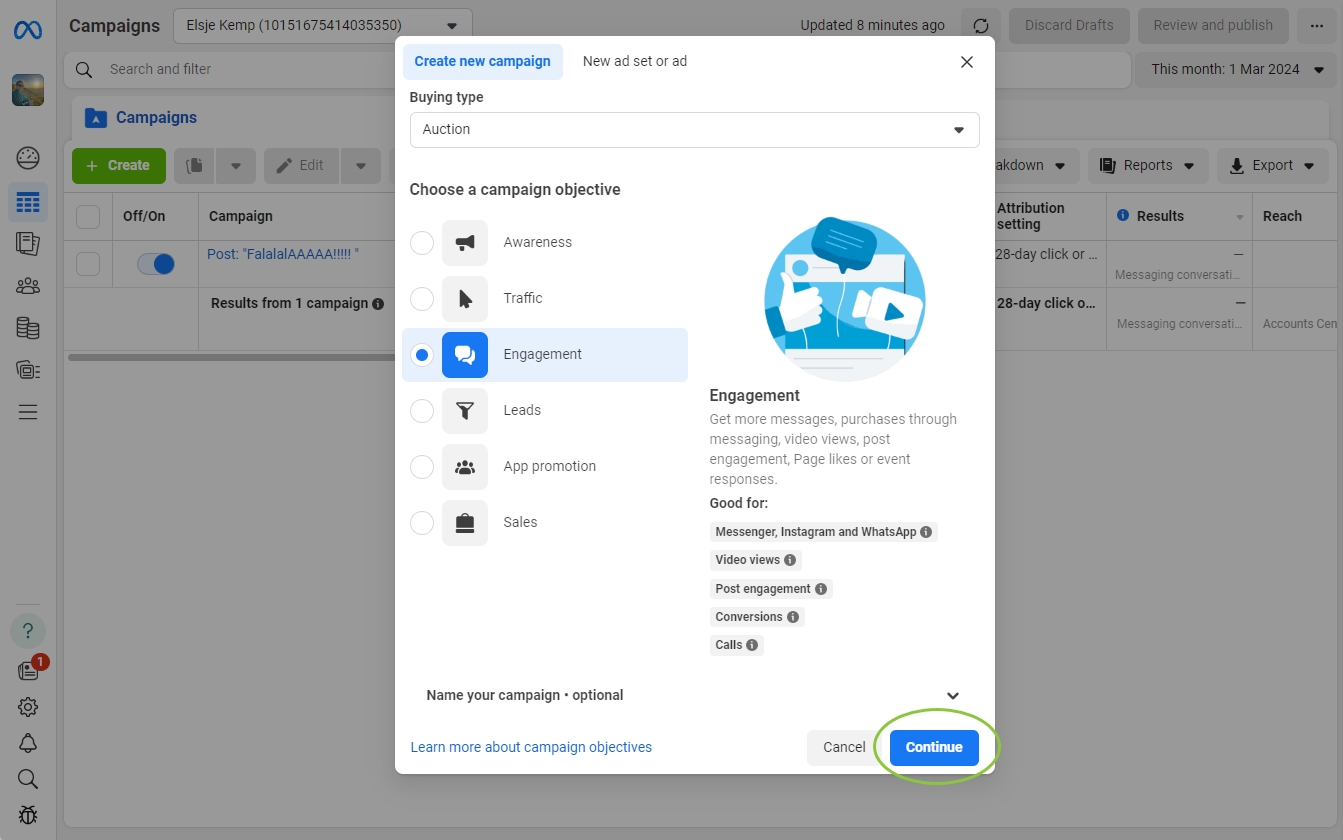Open Settings gear icon in sidebar
1343x840 pixels.
(x=28, y=707)
